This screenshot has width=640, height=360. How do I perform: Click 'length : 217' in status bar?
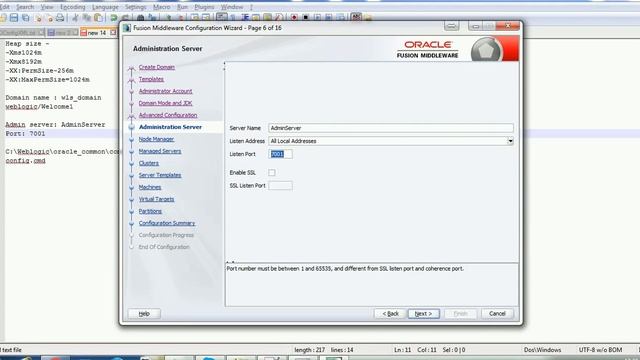310,350
